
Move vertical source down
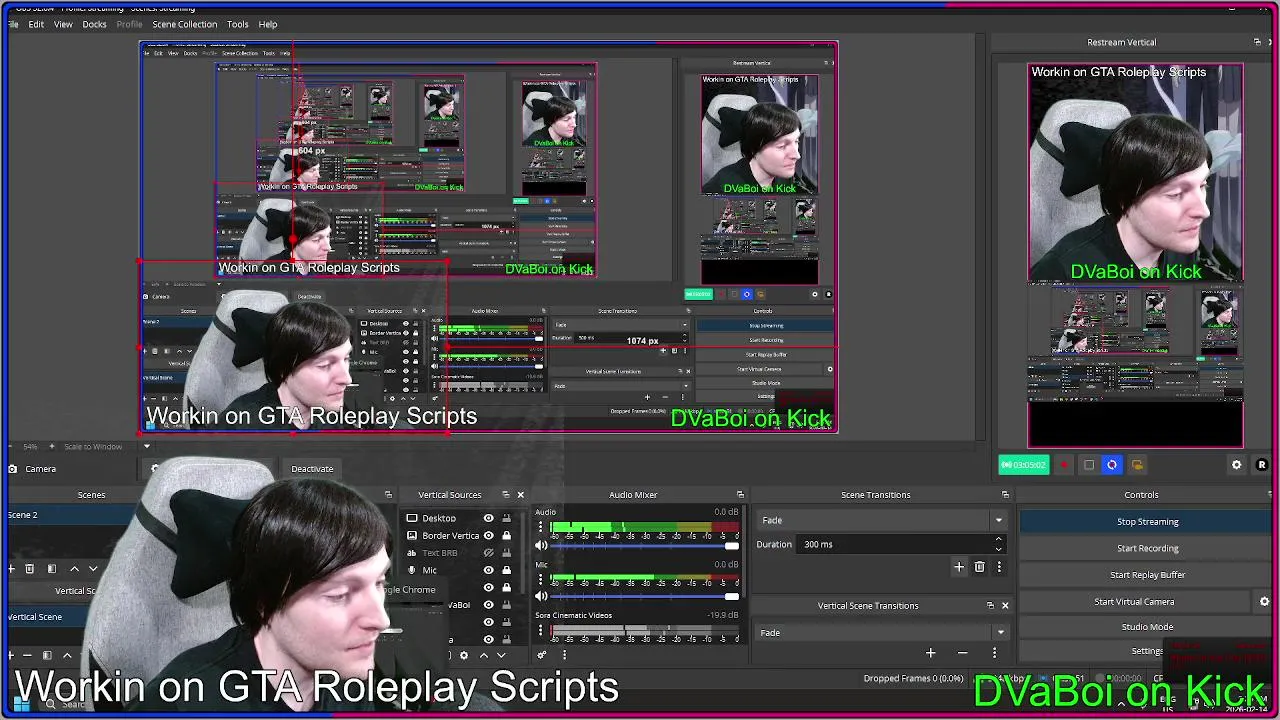[x=501, y=655]
